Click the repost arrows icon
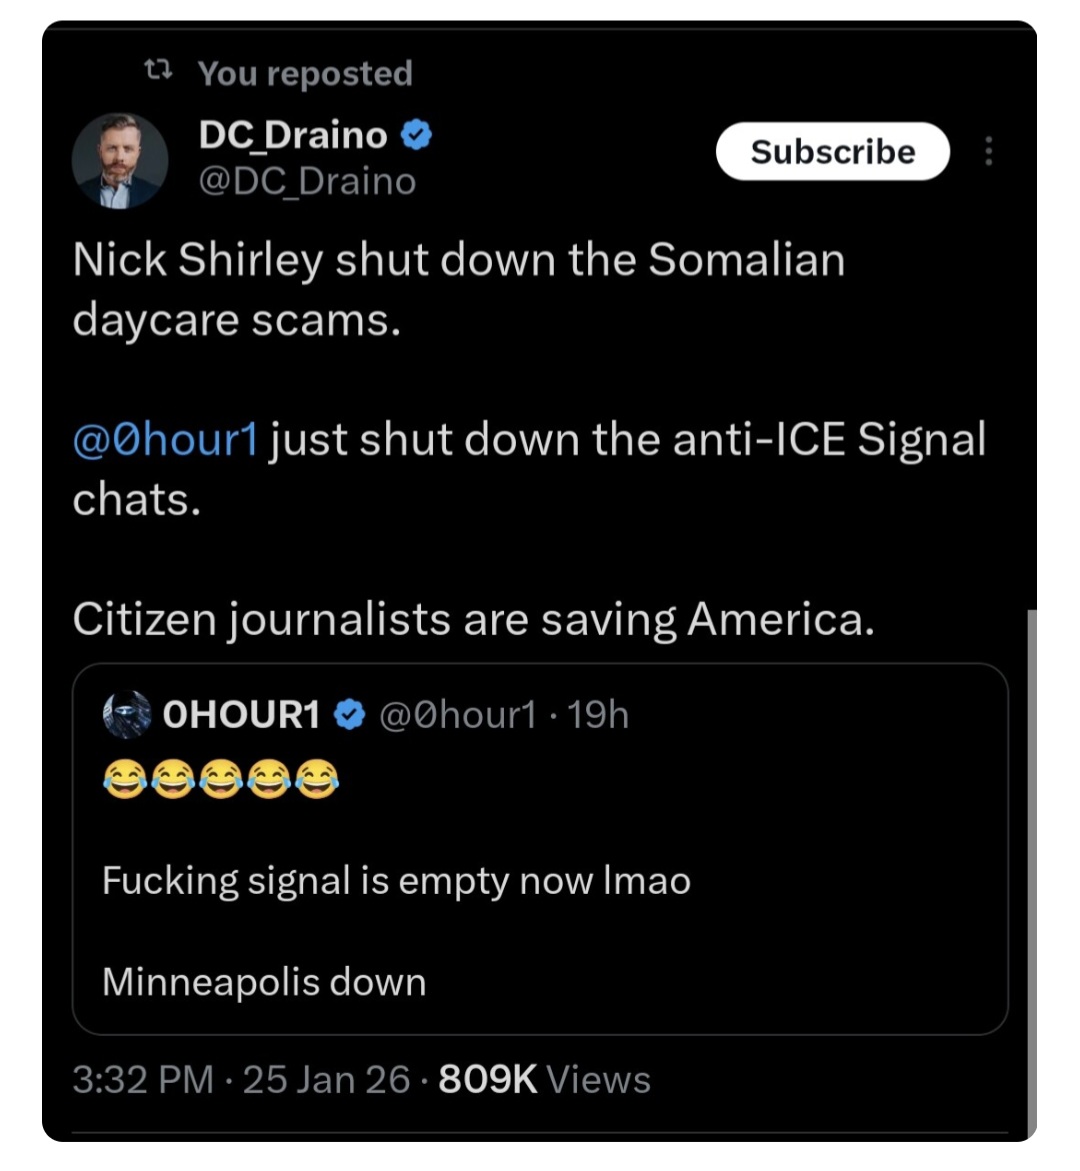 [x=158, y=70]
